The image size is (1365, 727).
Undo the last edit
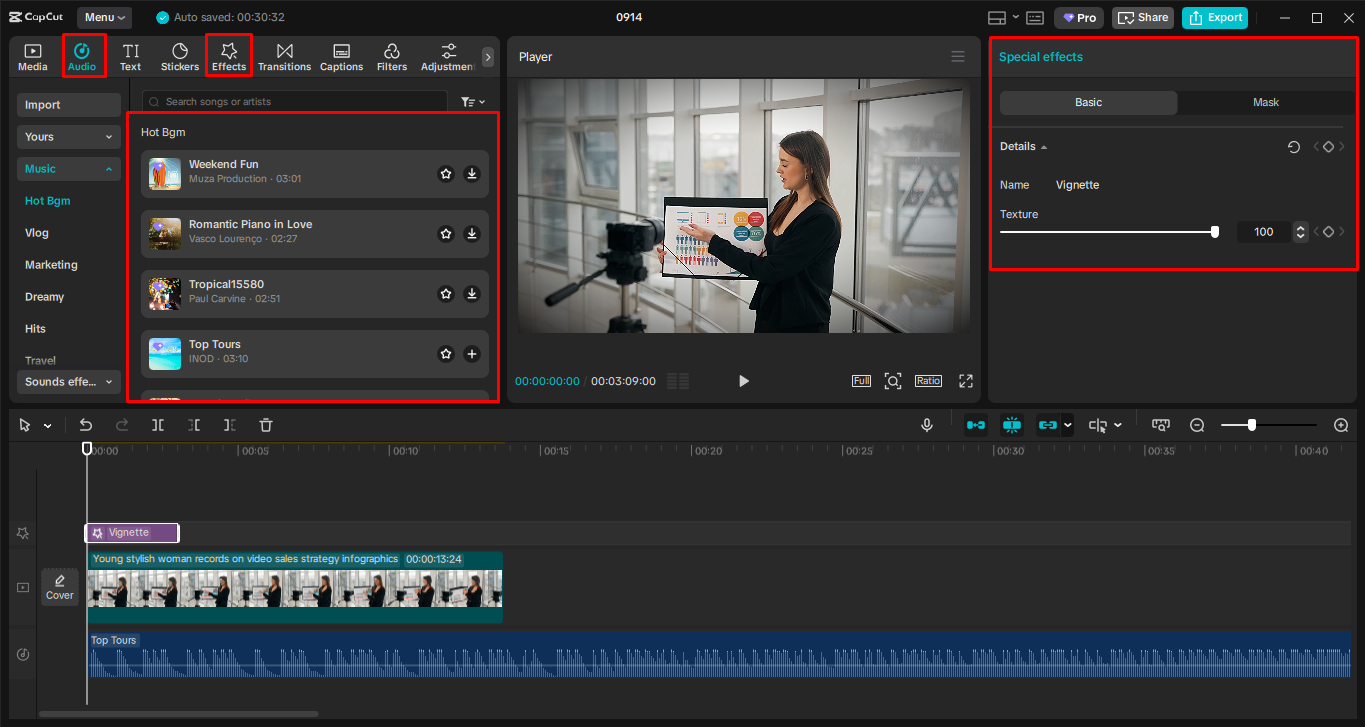click(86, 424)
